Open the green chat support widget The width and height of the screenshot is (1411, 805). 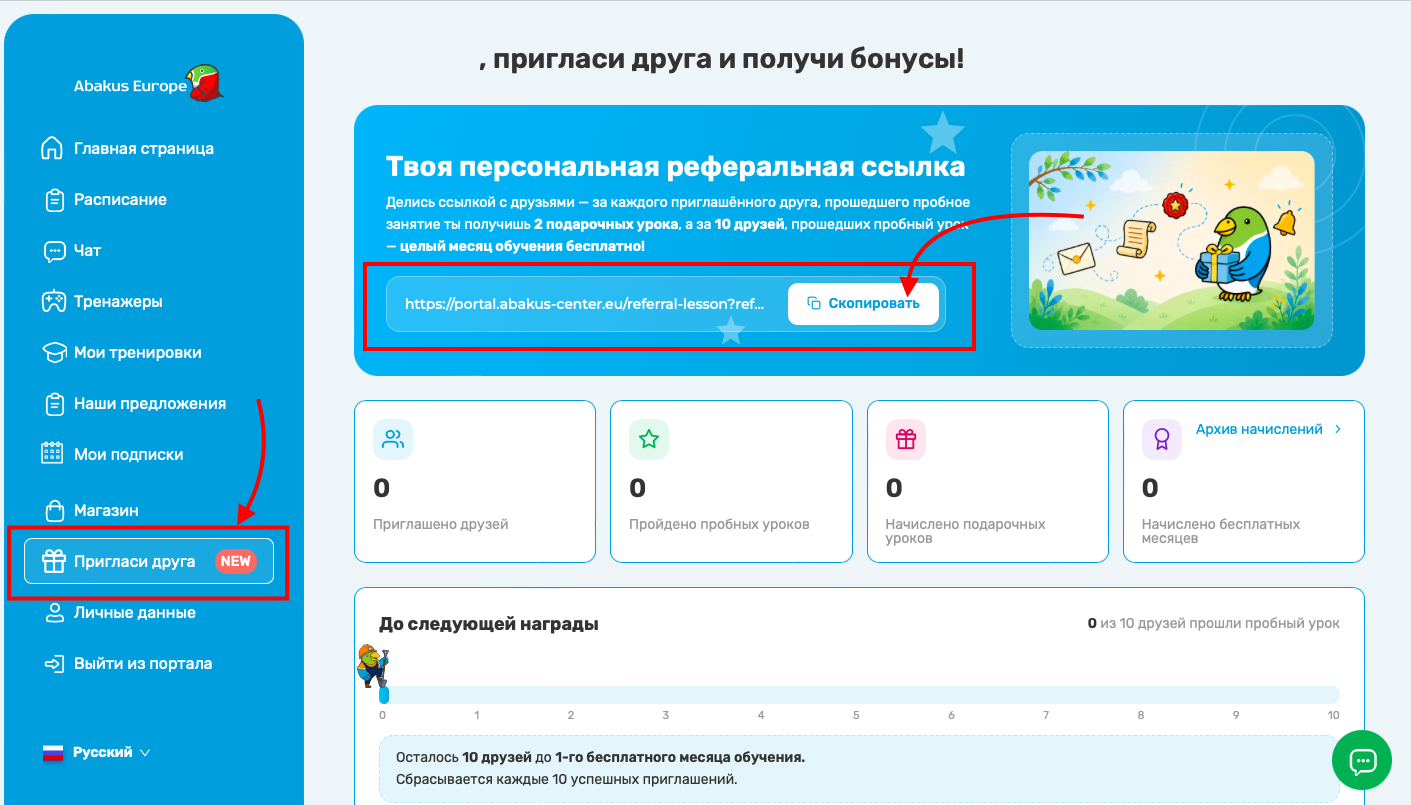(x=1362, y=761)
